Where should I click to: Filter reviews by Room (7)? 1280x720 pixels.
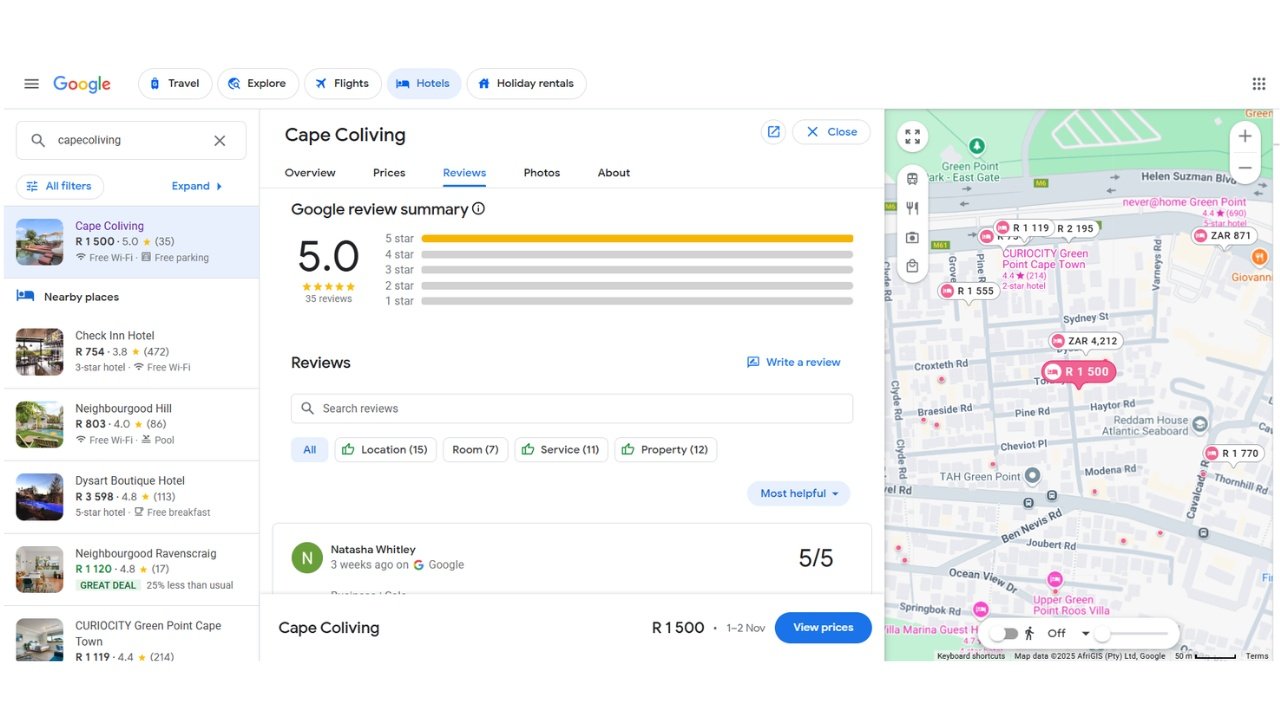pos(475,450)
